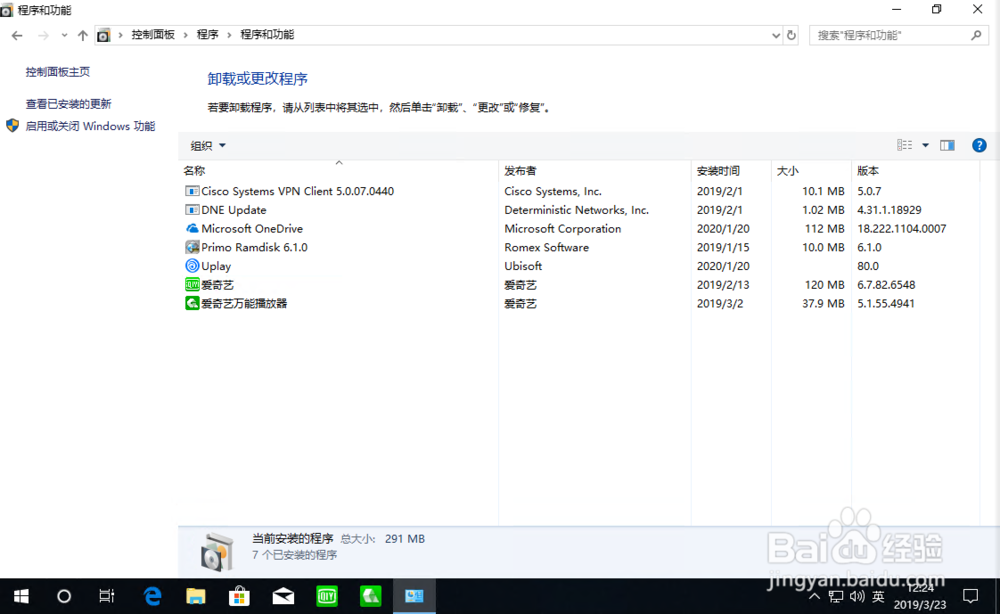The width and height of the screenshot is (1000, 614).
Task: Click the Cisco Systems VPN Client program icon
Action: point(191,191)
